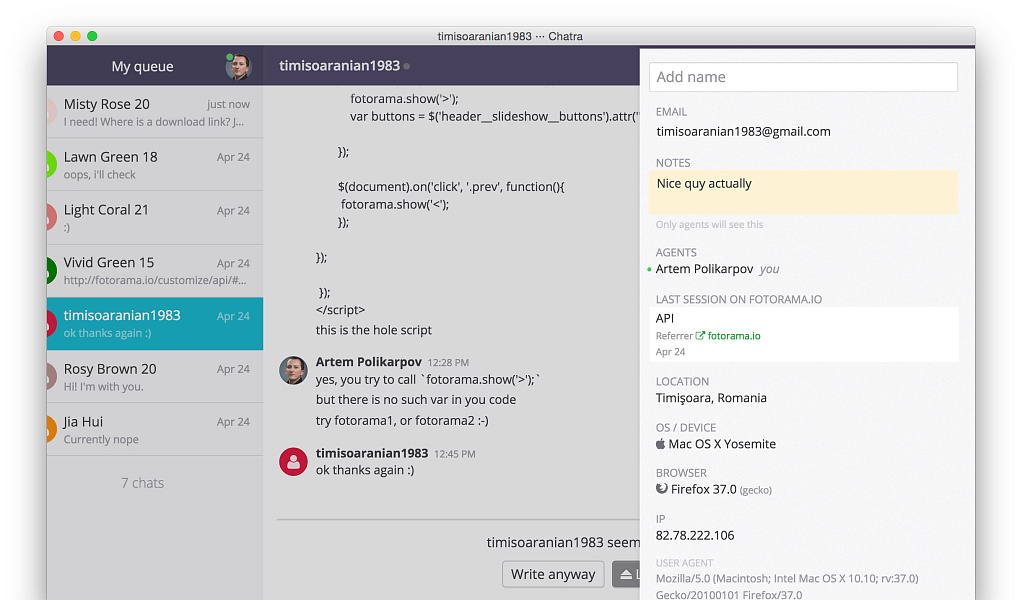Image resolution: width=1022 pixels, height=600 pixels.
Task: Click the avatar of Rosy Brown 20
Action: tap(52, 376)
